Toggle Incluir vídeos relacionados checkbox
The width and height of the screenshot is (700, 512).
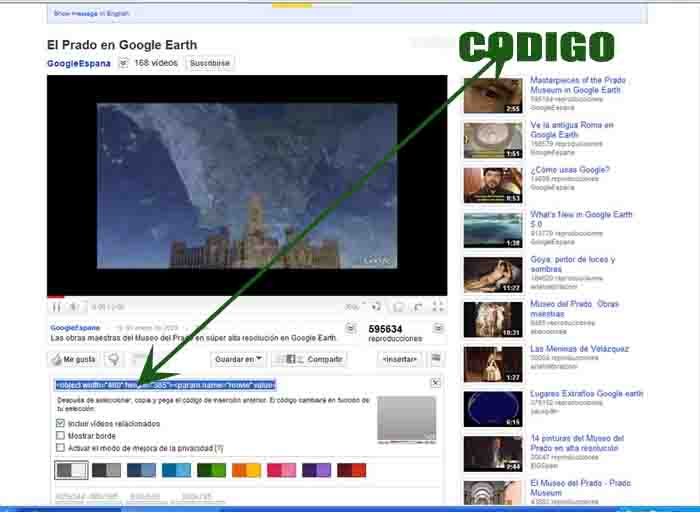61,423
